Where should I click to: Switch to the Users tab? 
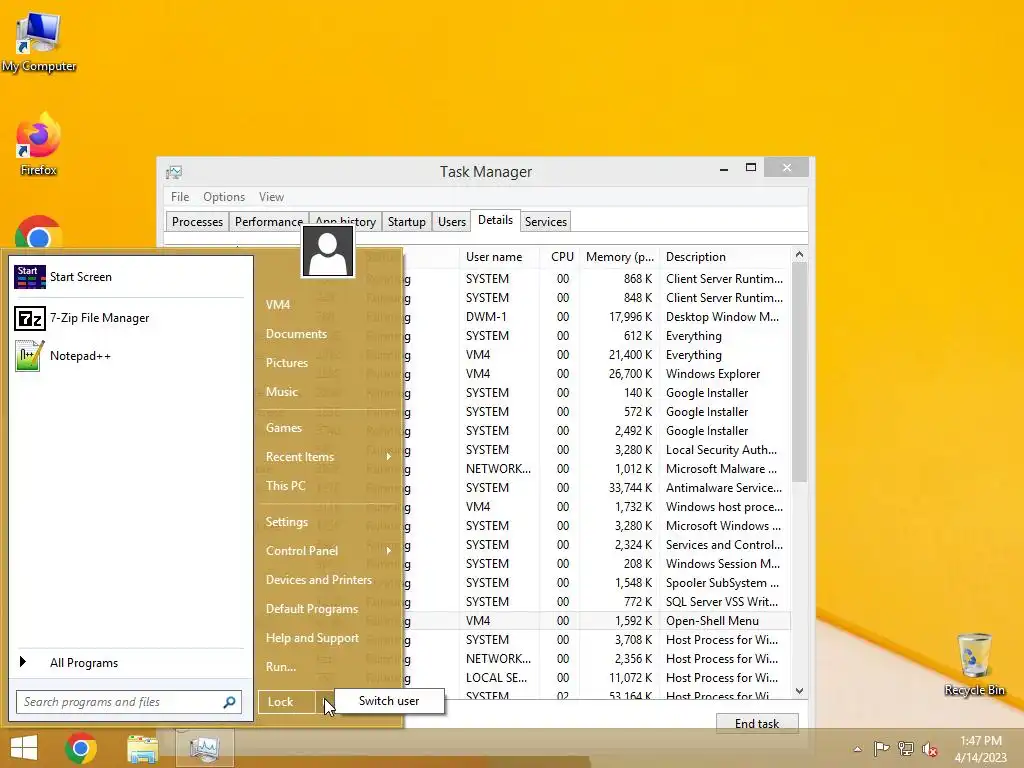coord(452,221)
